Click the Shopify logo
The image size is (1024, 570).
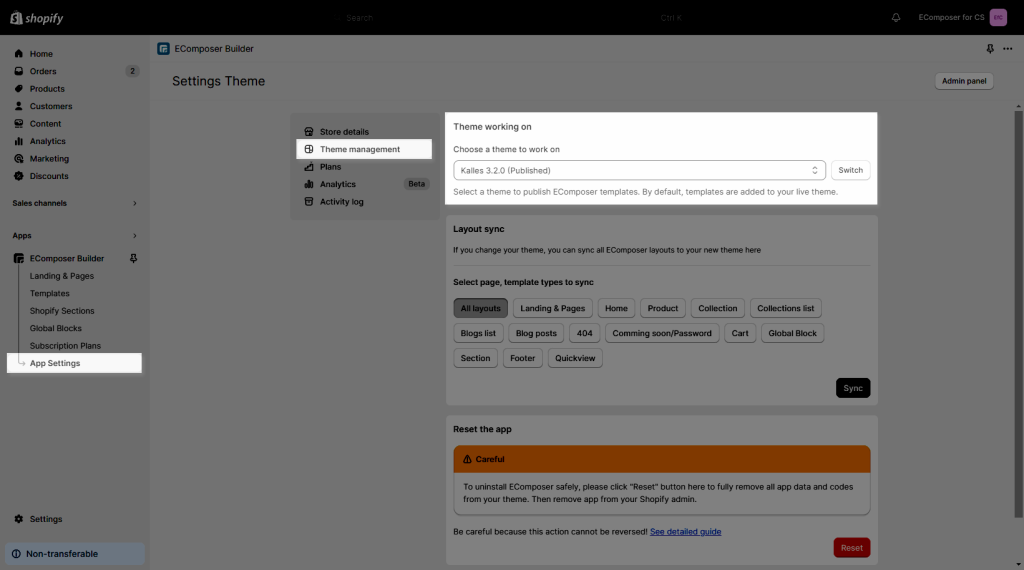(x=37, y=18)
